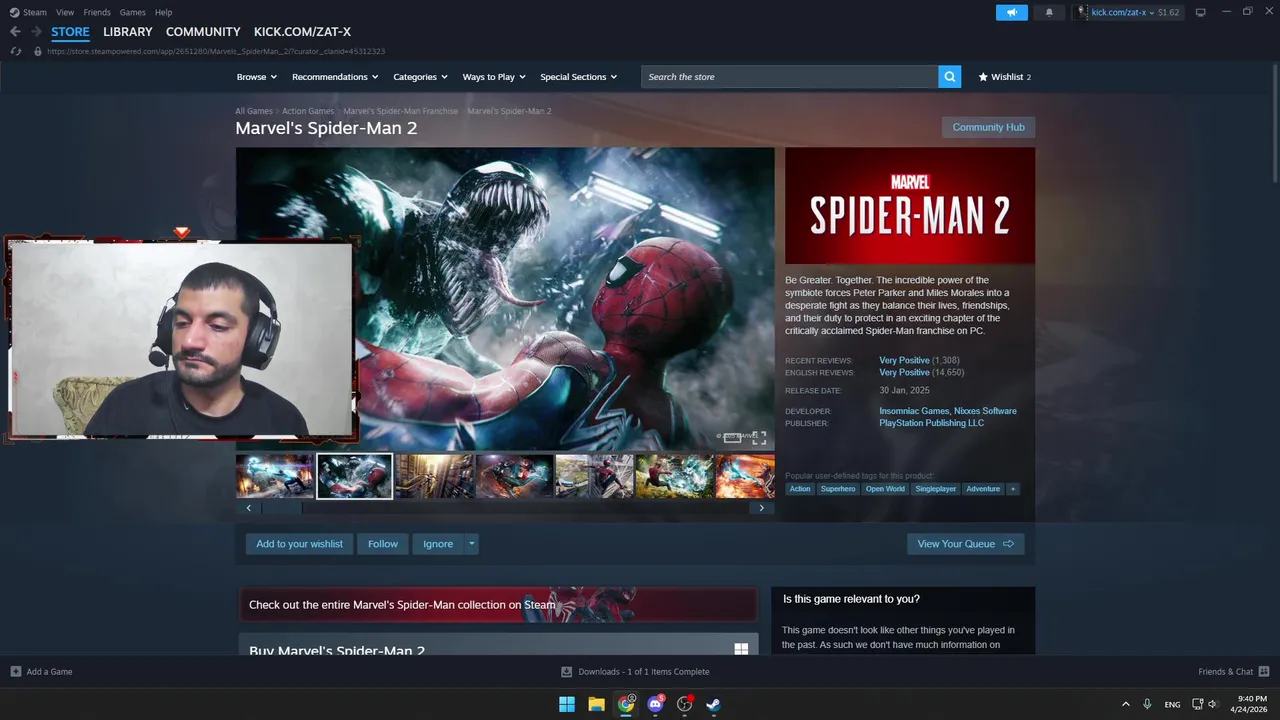The width and height of the screenshot is (1280, 720).
Task: Expand the Ways to Play dropdown
Action: point(494,77)
